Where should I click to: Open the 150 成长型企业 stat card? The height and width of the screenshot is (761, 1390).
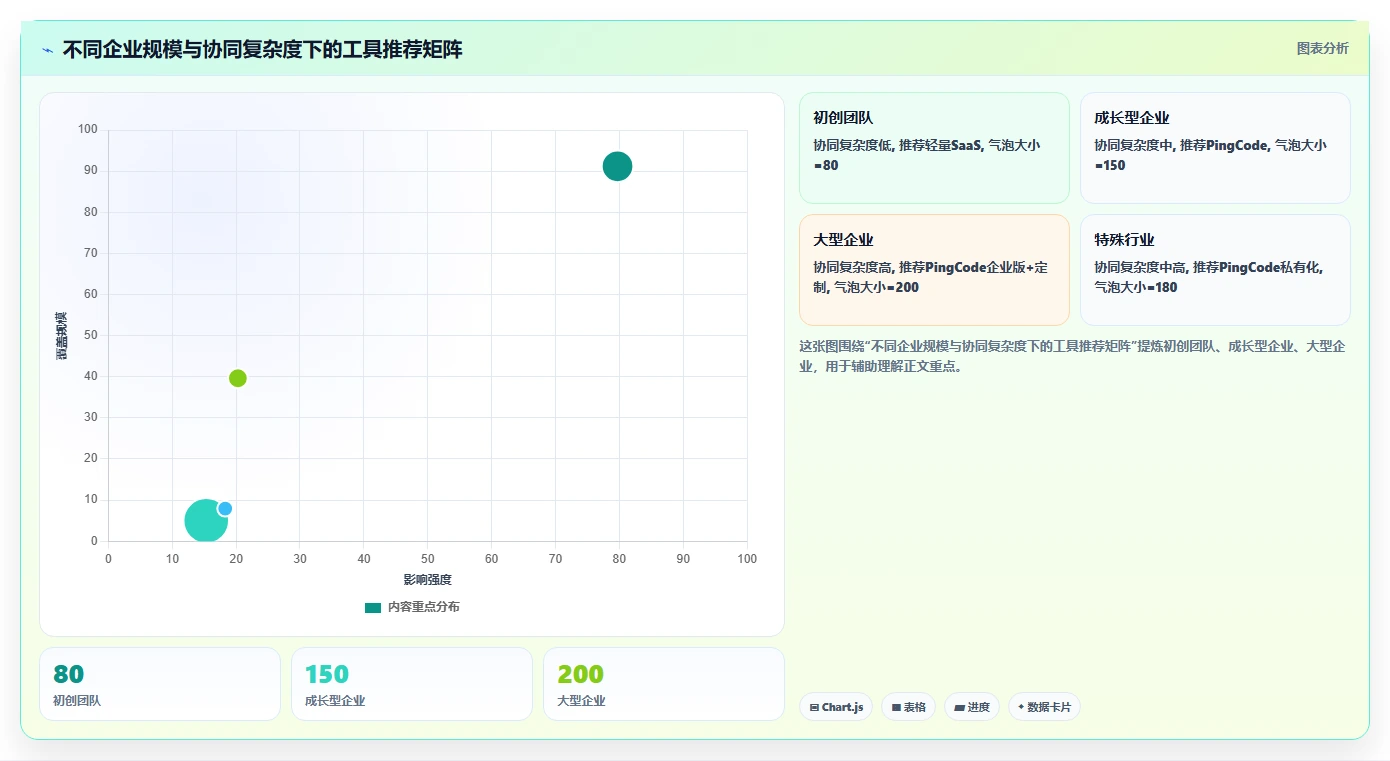[412, 684]
